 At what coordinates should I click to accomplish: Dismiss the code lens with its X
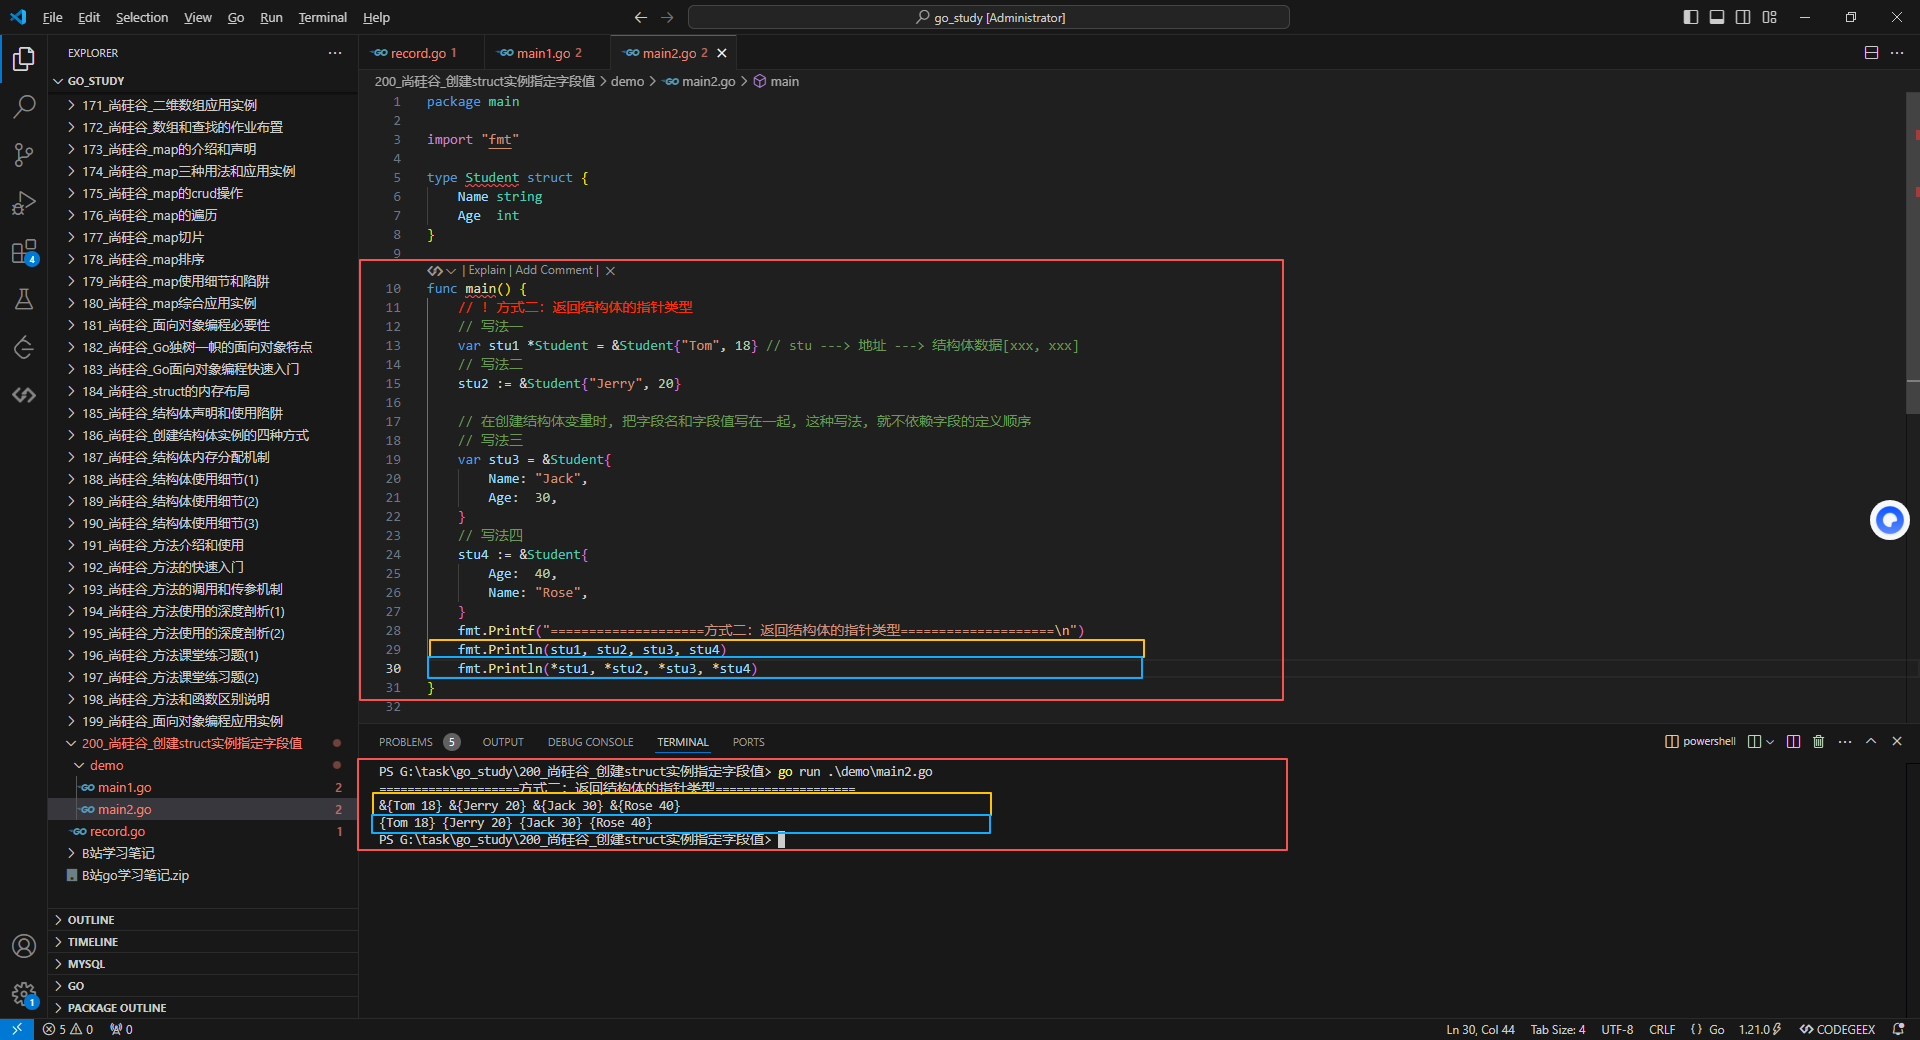click(x=610, y=271)
